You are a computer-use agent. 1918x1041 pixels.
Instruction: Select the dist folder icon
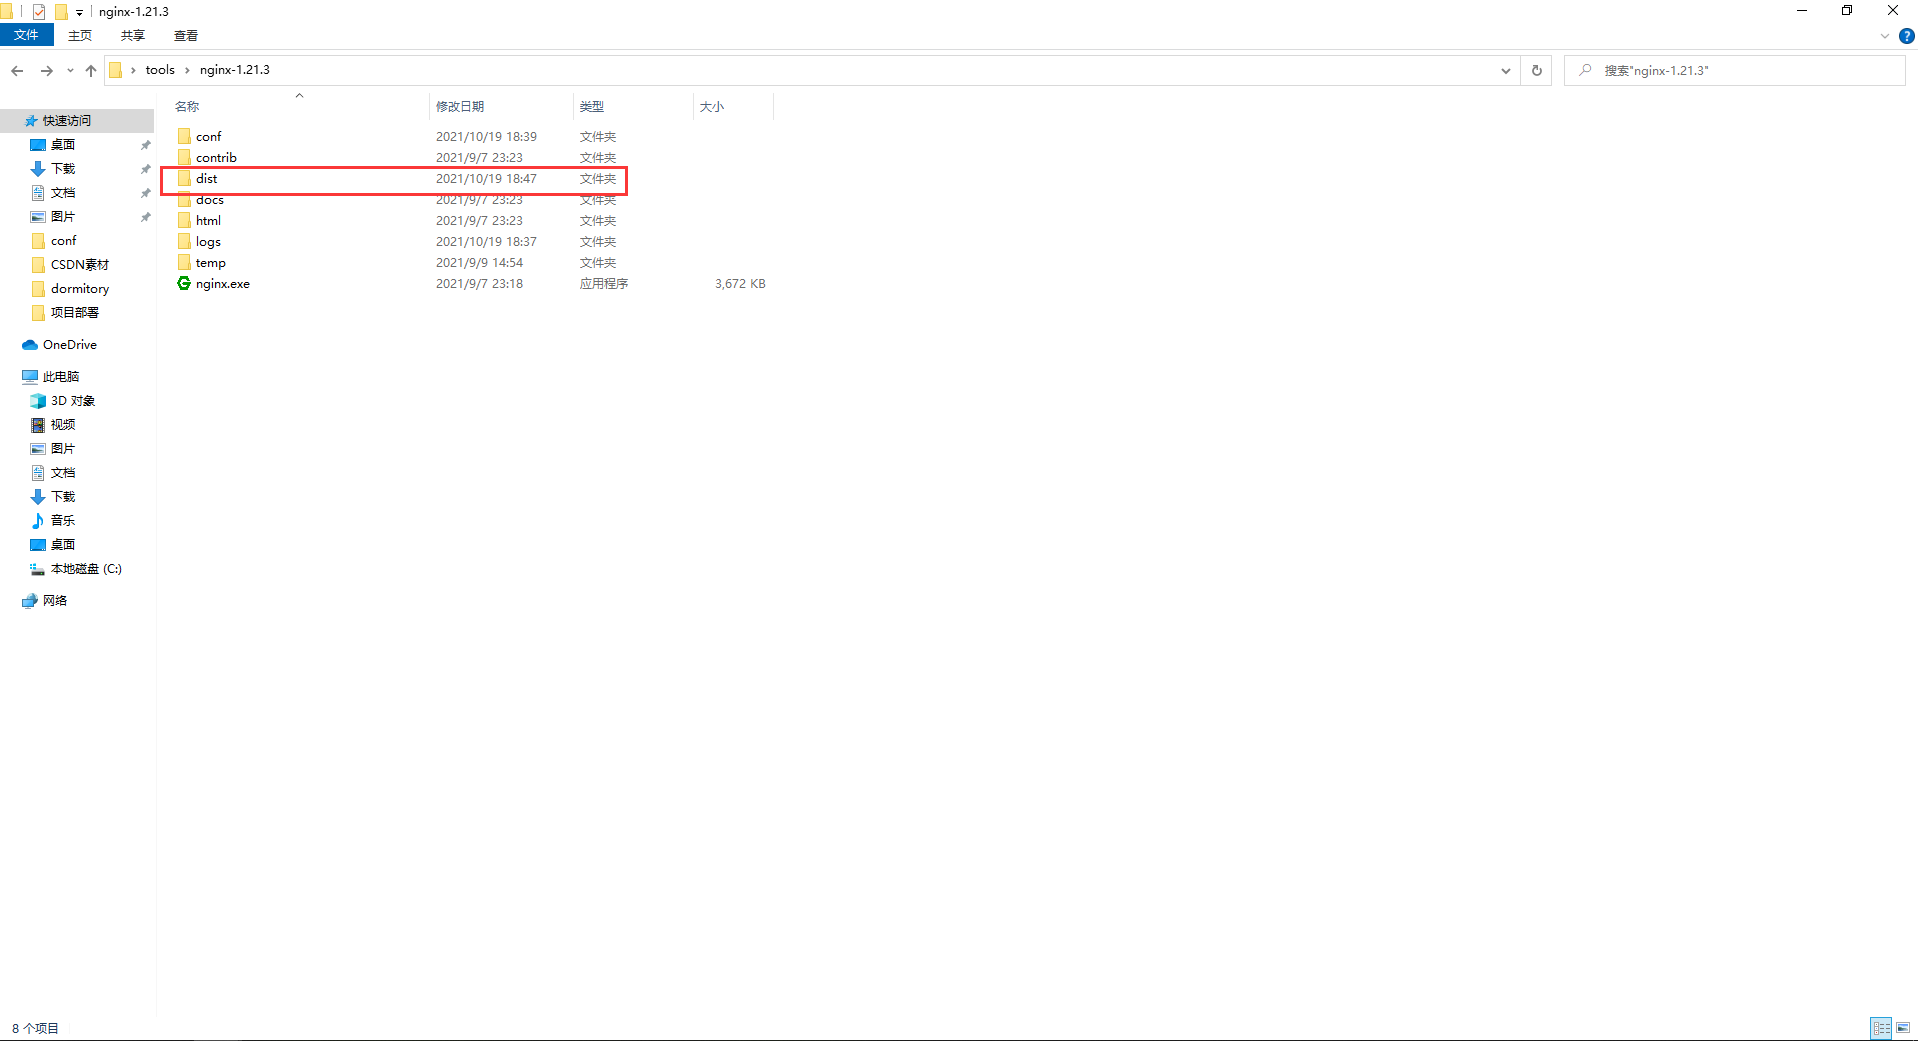(184, 178)
